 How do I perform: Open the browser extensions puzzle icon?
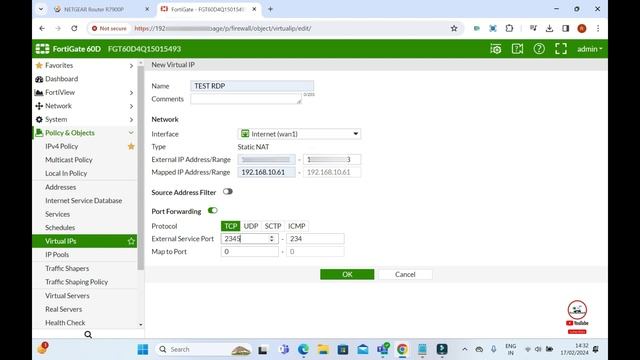pos(509,28)
